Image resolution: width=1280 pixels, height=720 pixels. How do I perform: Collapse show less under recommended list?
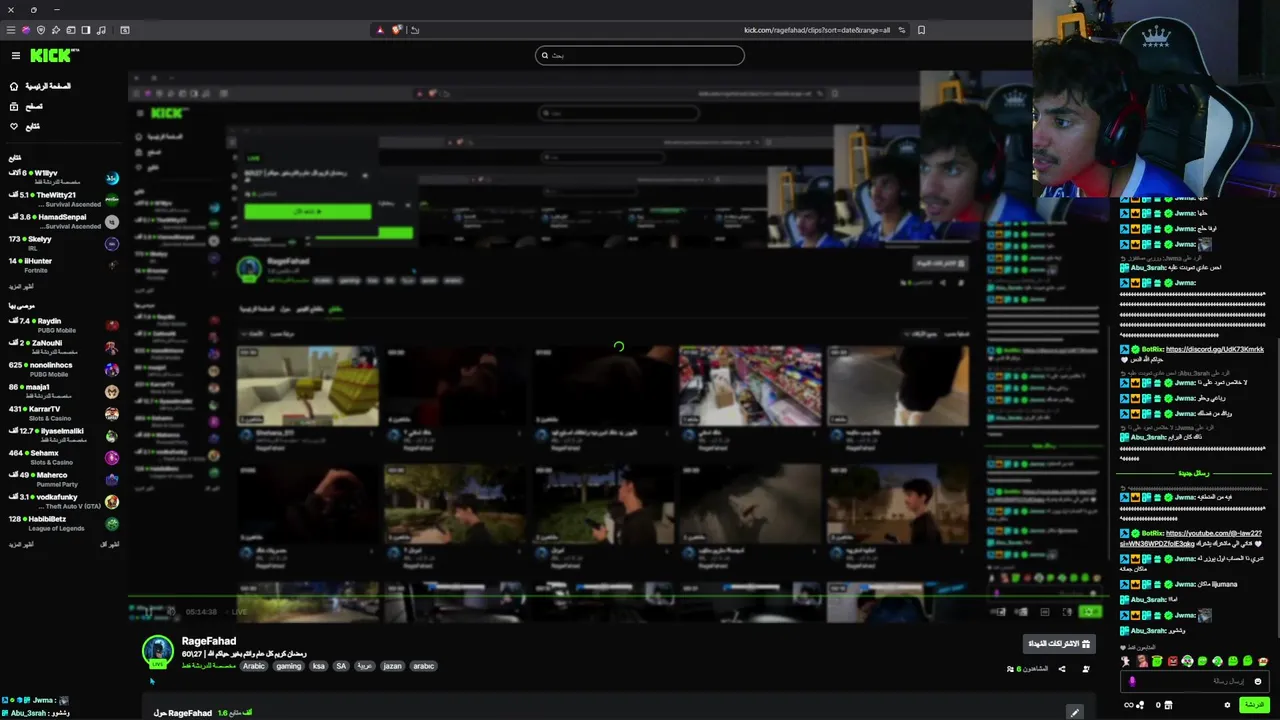click(110, 544)
